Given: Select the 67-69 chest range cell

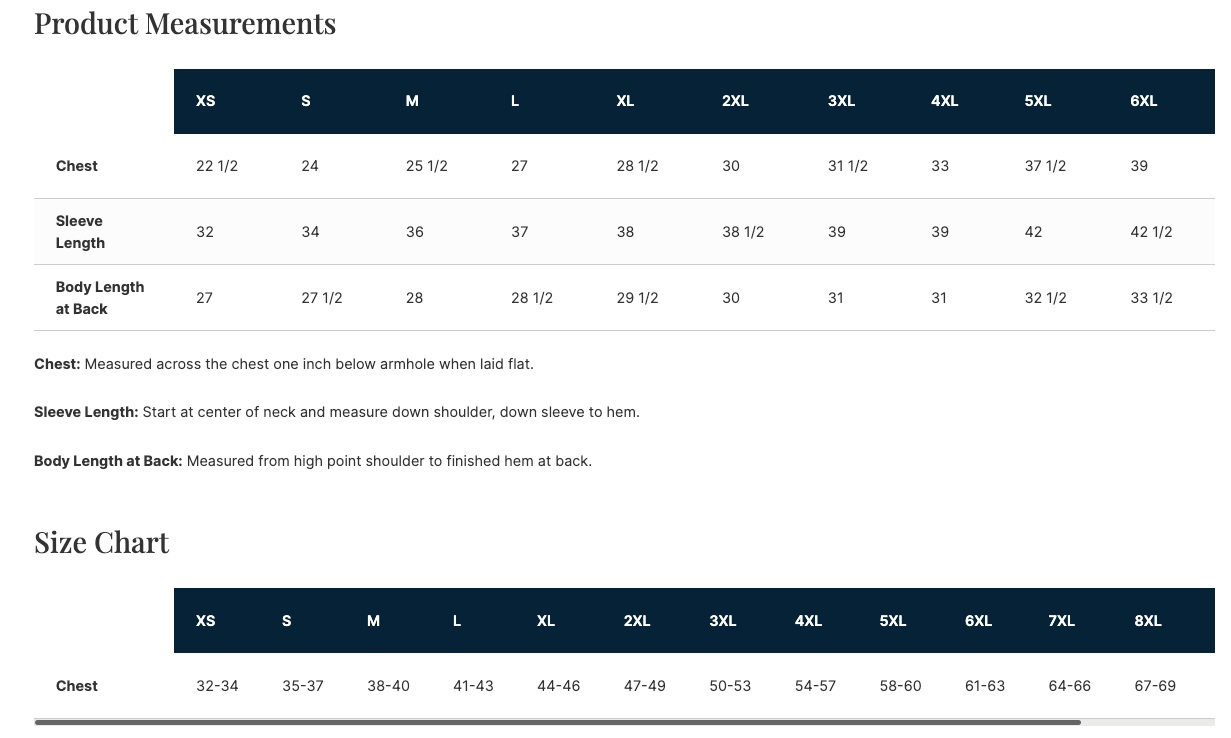Looking at the screenshot, I should [1155, 686].
